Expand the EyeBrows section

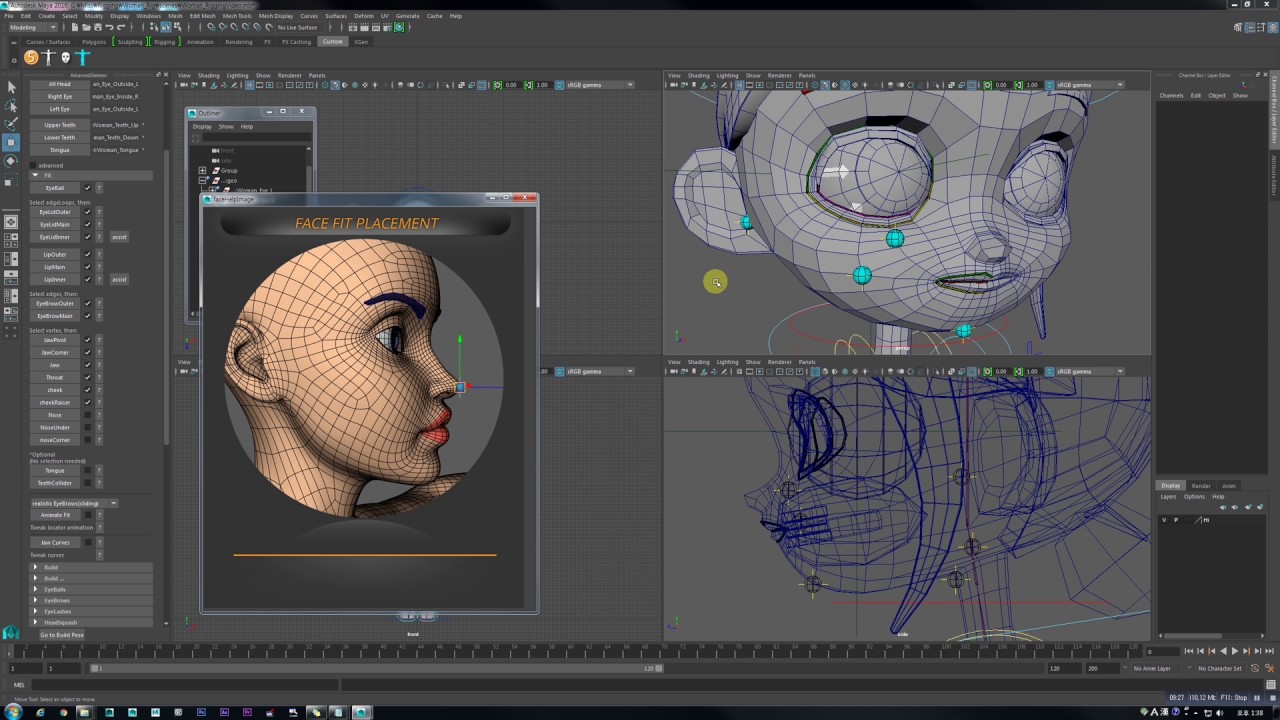coord(36,600)
